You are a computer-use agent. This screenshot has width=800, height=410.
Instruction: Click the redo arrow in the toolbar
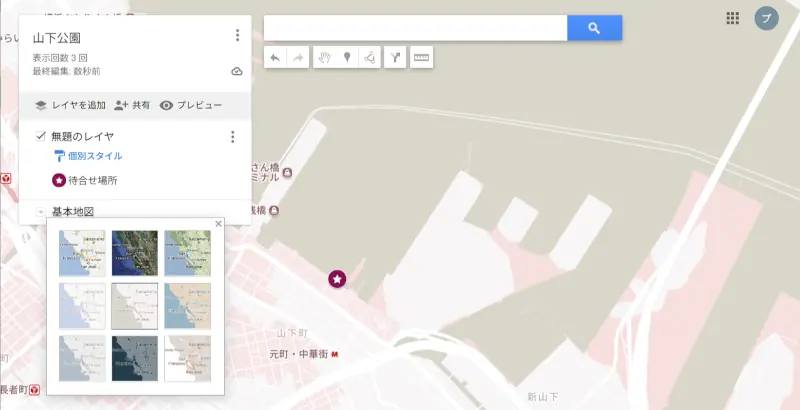point(298,58)
